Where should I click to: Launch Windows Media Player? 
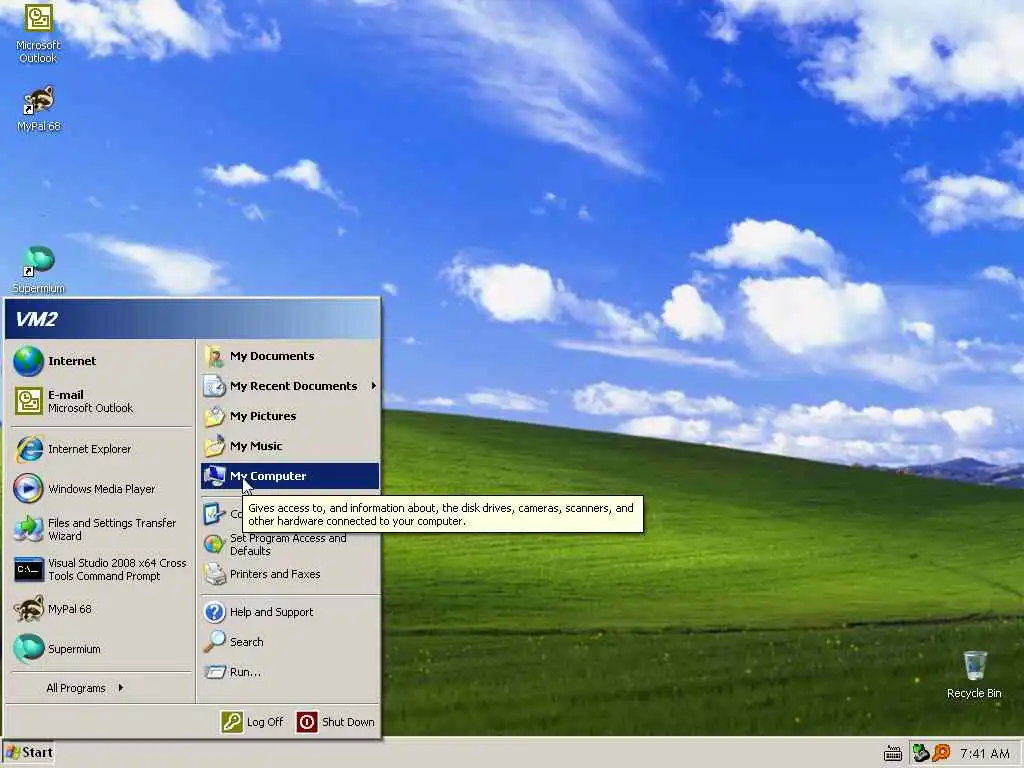(x=101, y=489)
